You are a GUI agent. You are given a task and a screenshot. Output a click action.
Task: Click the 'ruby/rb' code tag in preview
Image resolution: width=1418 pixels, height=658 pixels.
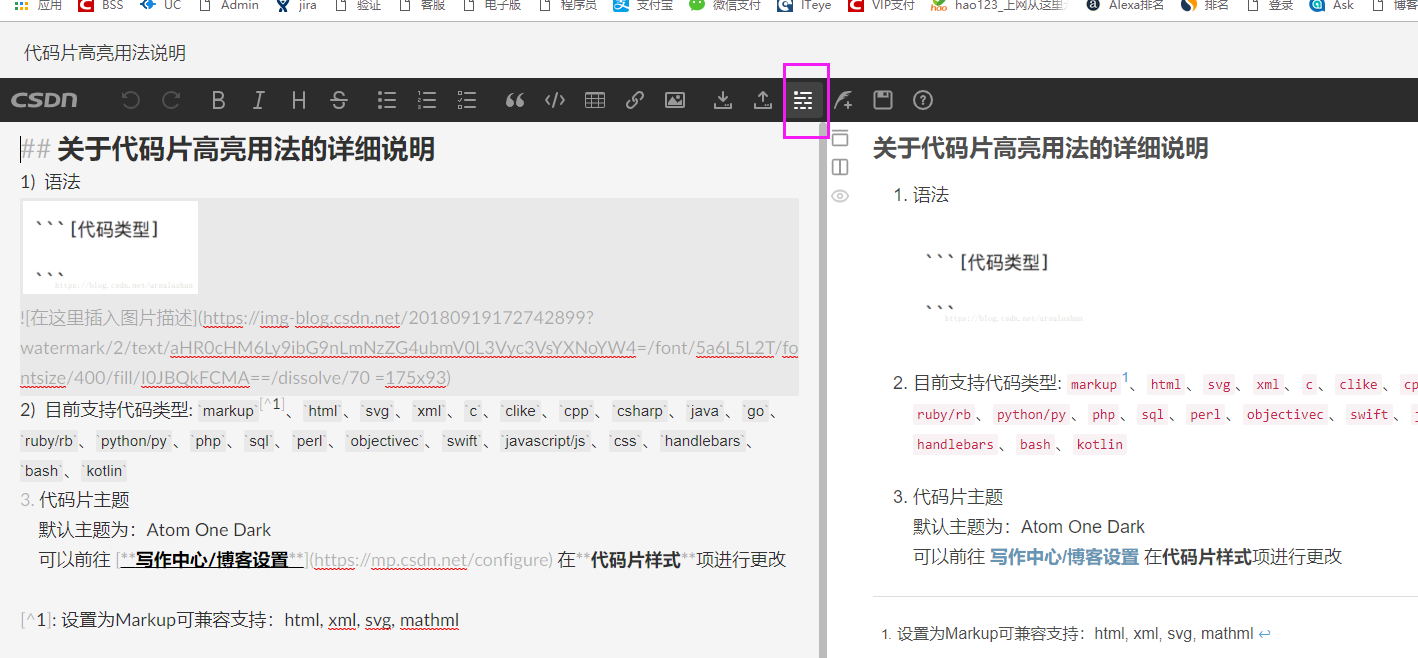943,414
